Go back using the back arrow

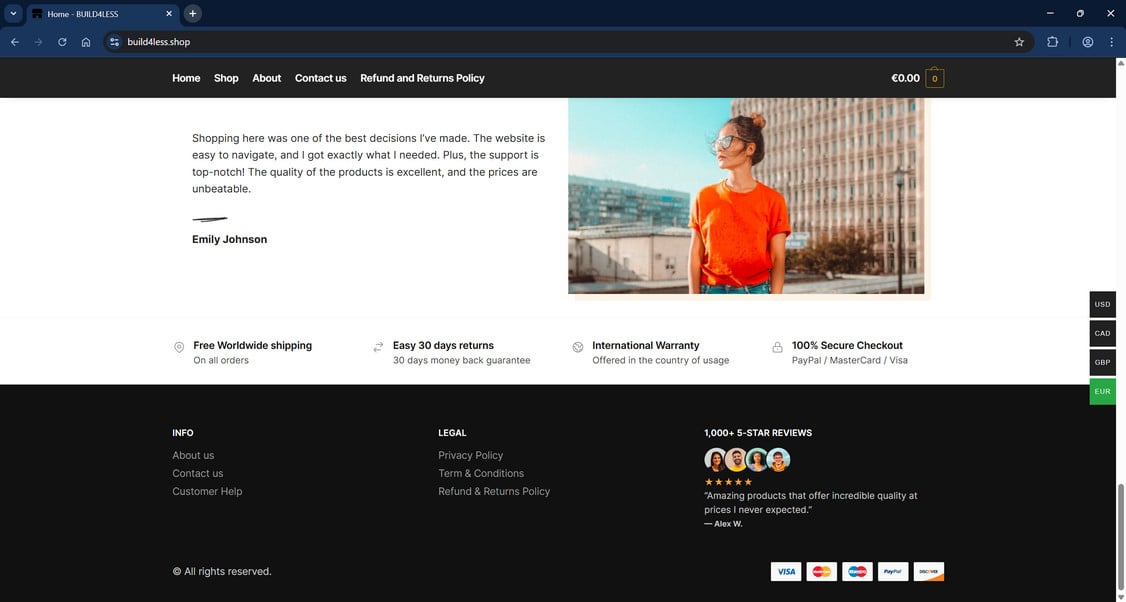(x=15, y=42)
